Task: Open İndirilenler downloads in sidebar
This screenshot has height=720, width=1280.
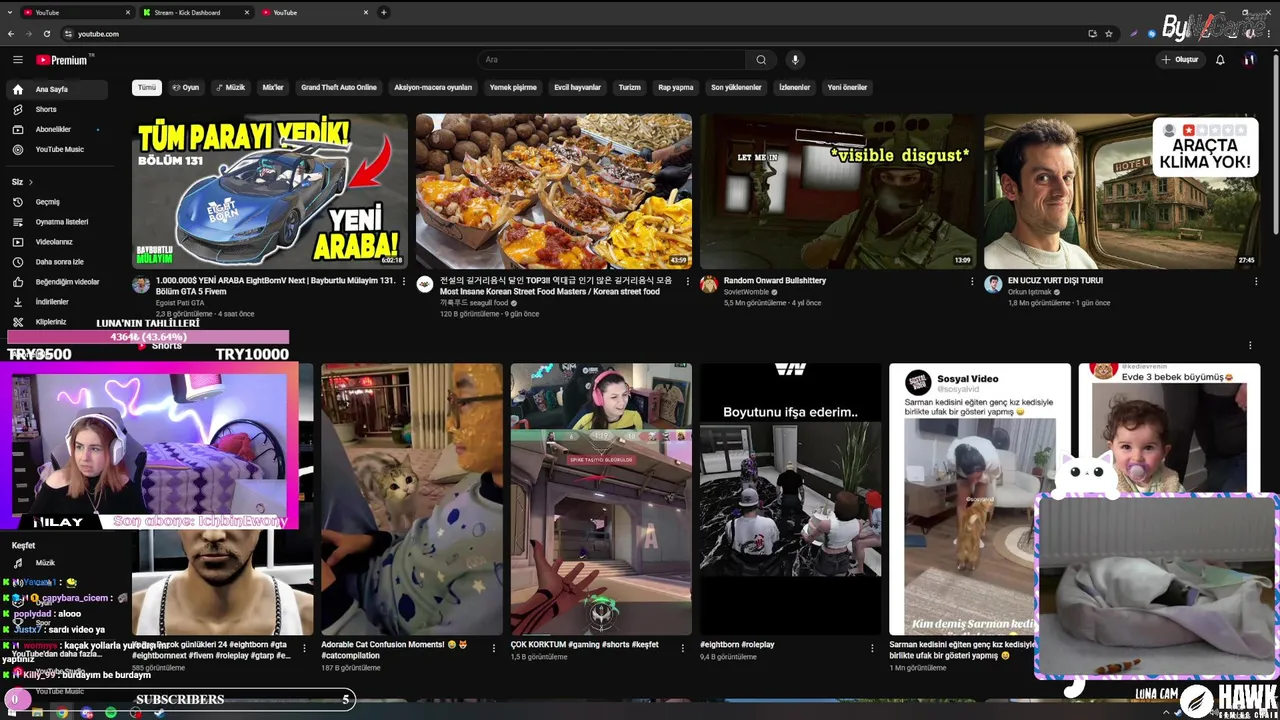Action: [58, 302]
